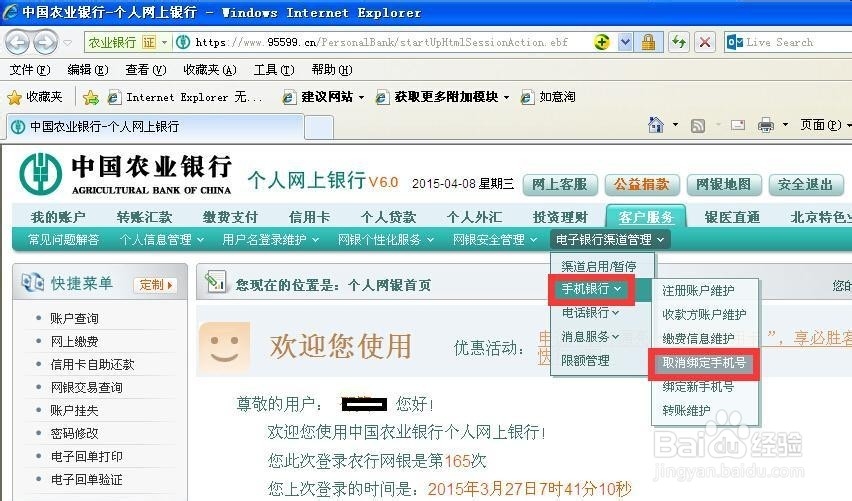
Task: Click the 网上客服 button
Action: 560,185
